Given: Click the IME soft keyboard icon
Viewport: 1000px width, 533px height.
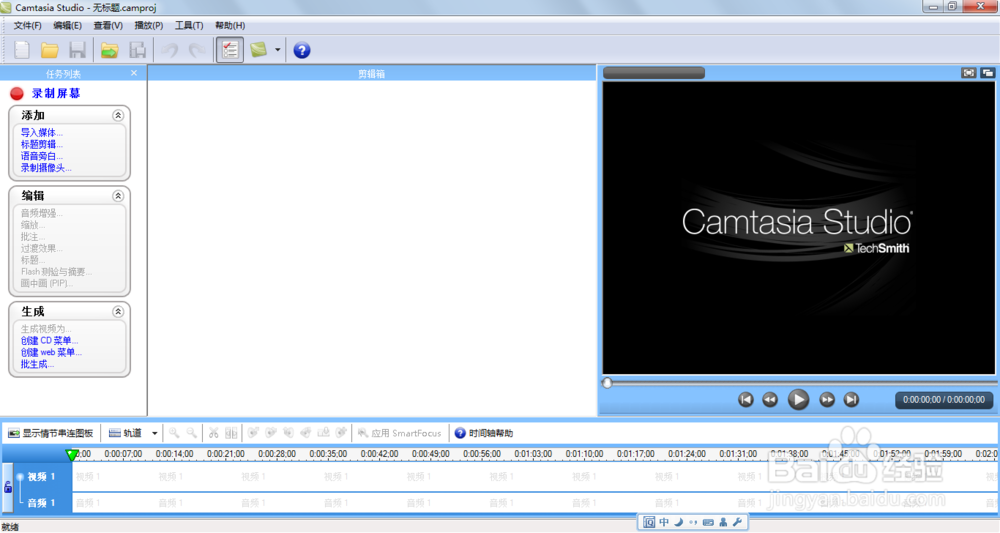Looking at the screenshot, I should pyautogui.click(x=708, y=522).
